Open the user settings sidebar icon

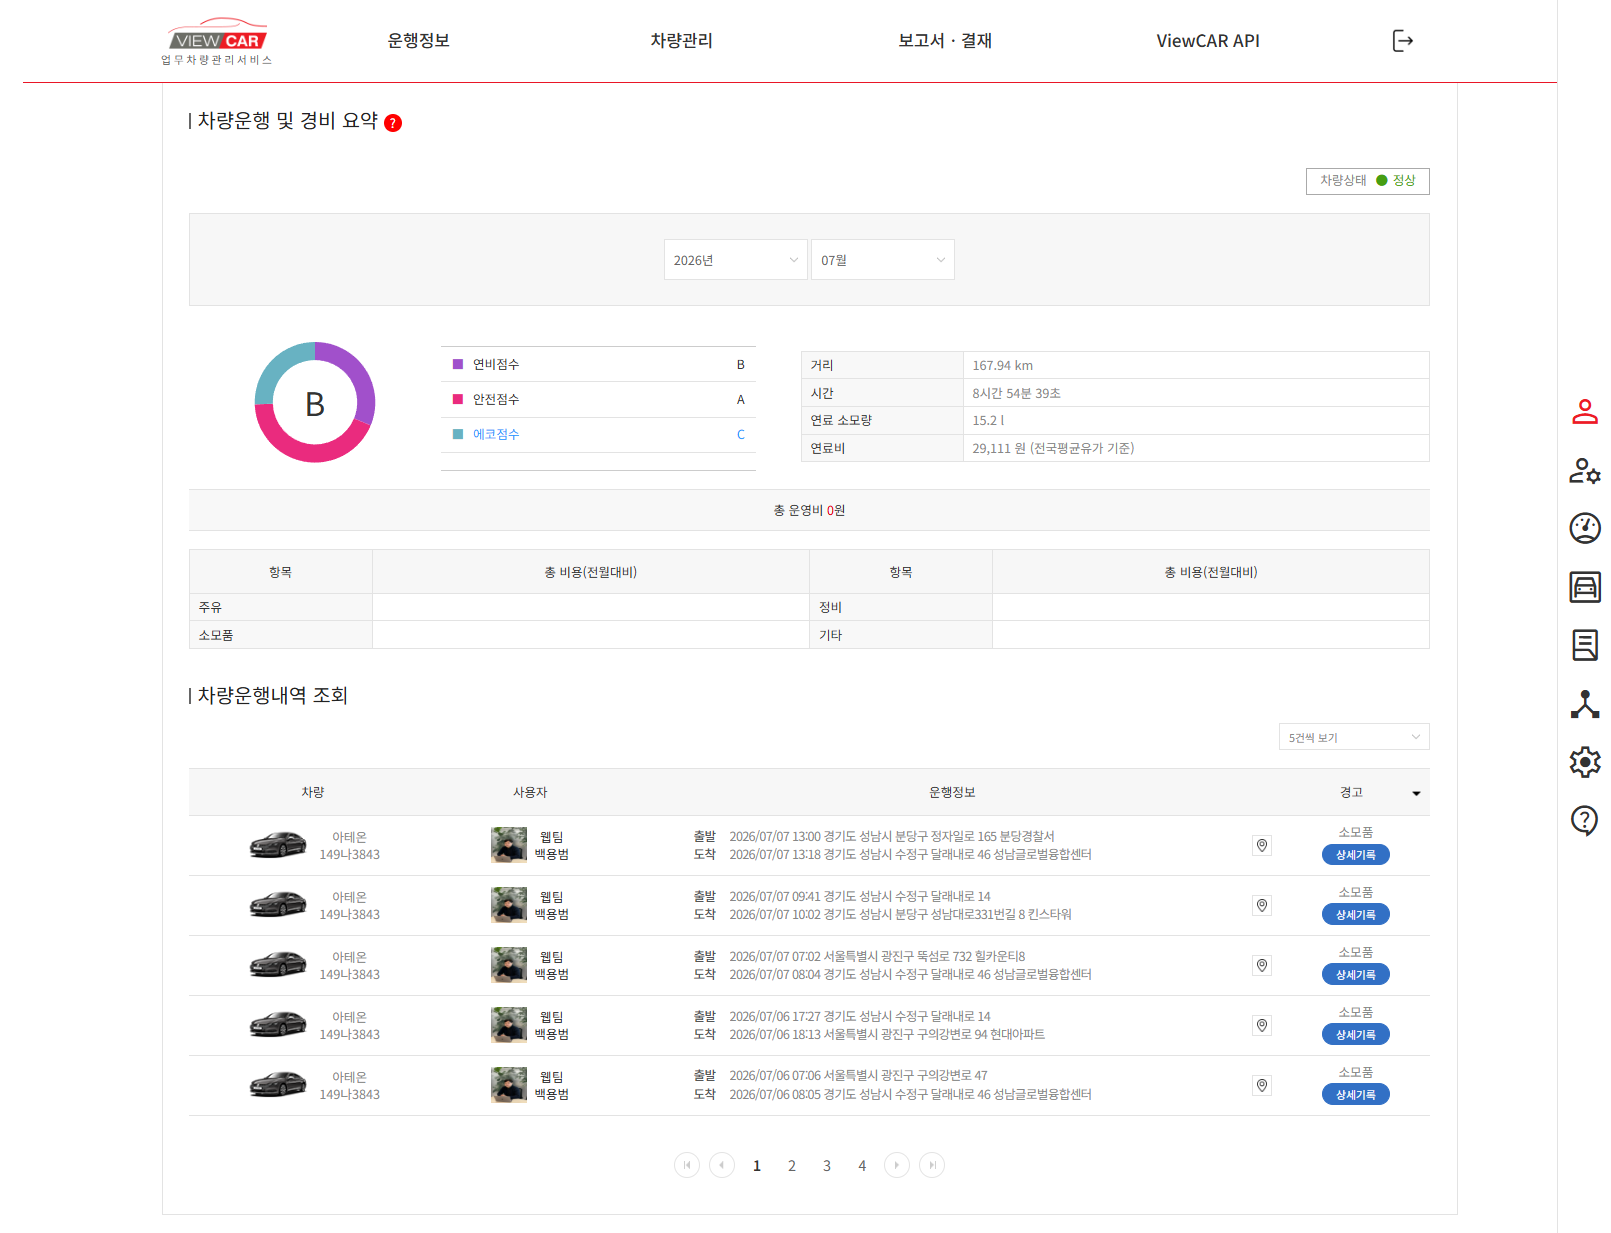click(1585, 470)
